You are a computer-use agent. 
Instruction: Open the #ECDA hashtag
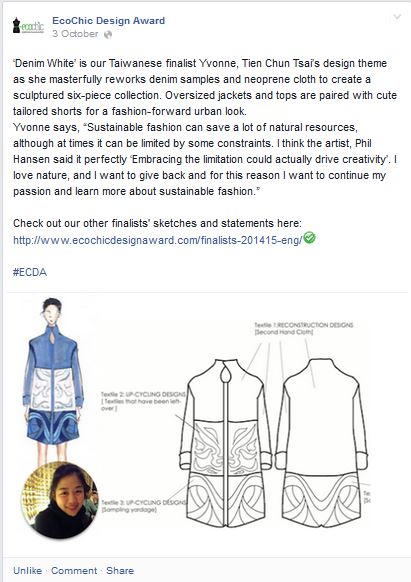[x=30, y=272]
